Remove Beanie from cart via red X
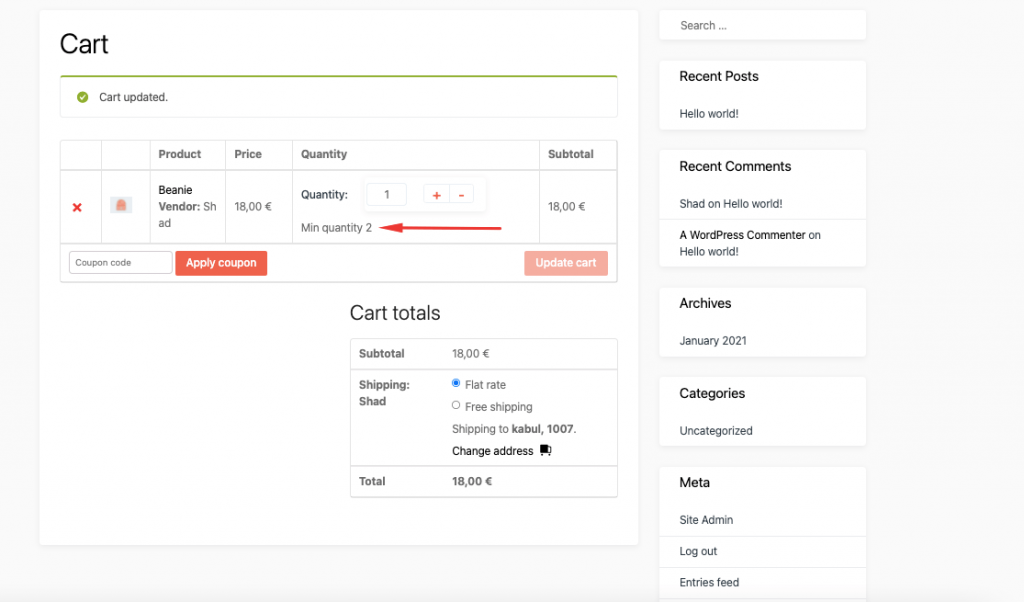The image size is (1024, 602). 77,207
